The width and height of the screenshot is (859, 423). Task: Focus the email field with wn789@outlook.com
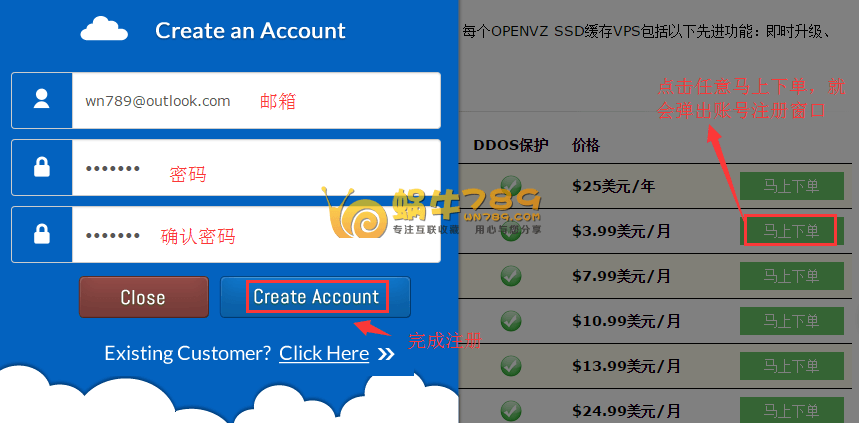point(256,100)
